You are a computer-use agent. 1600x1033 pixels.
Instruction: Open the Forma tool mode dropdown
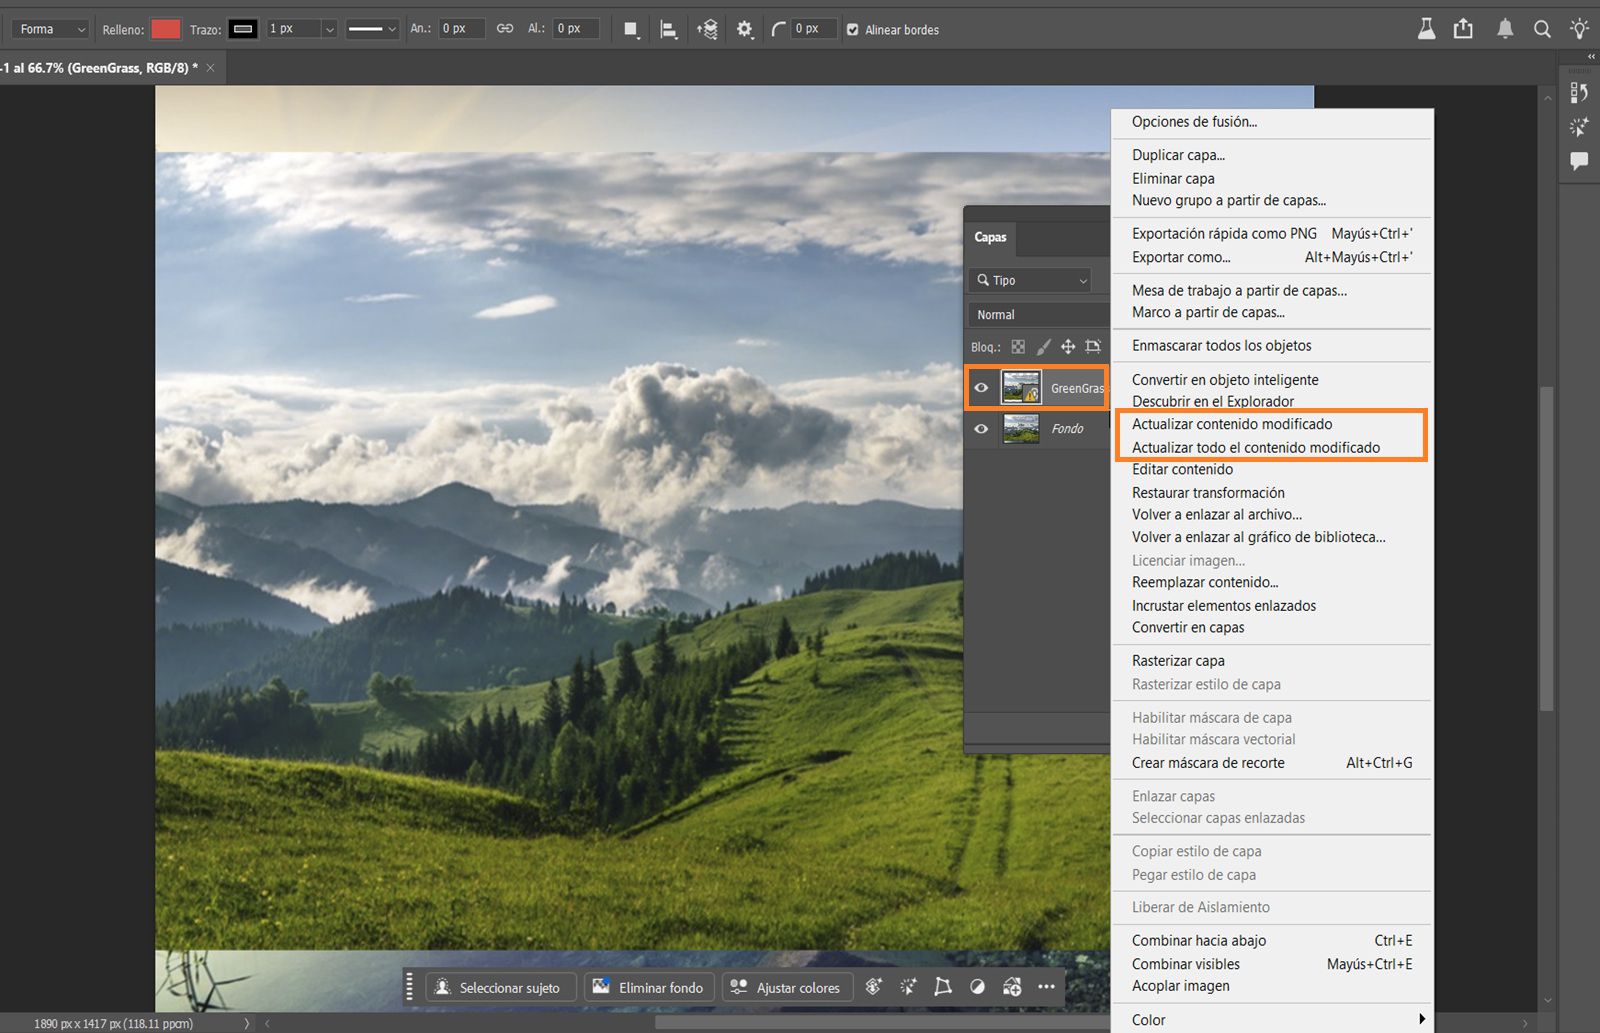click(x=51, y=29)
